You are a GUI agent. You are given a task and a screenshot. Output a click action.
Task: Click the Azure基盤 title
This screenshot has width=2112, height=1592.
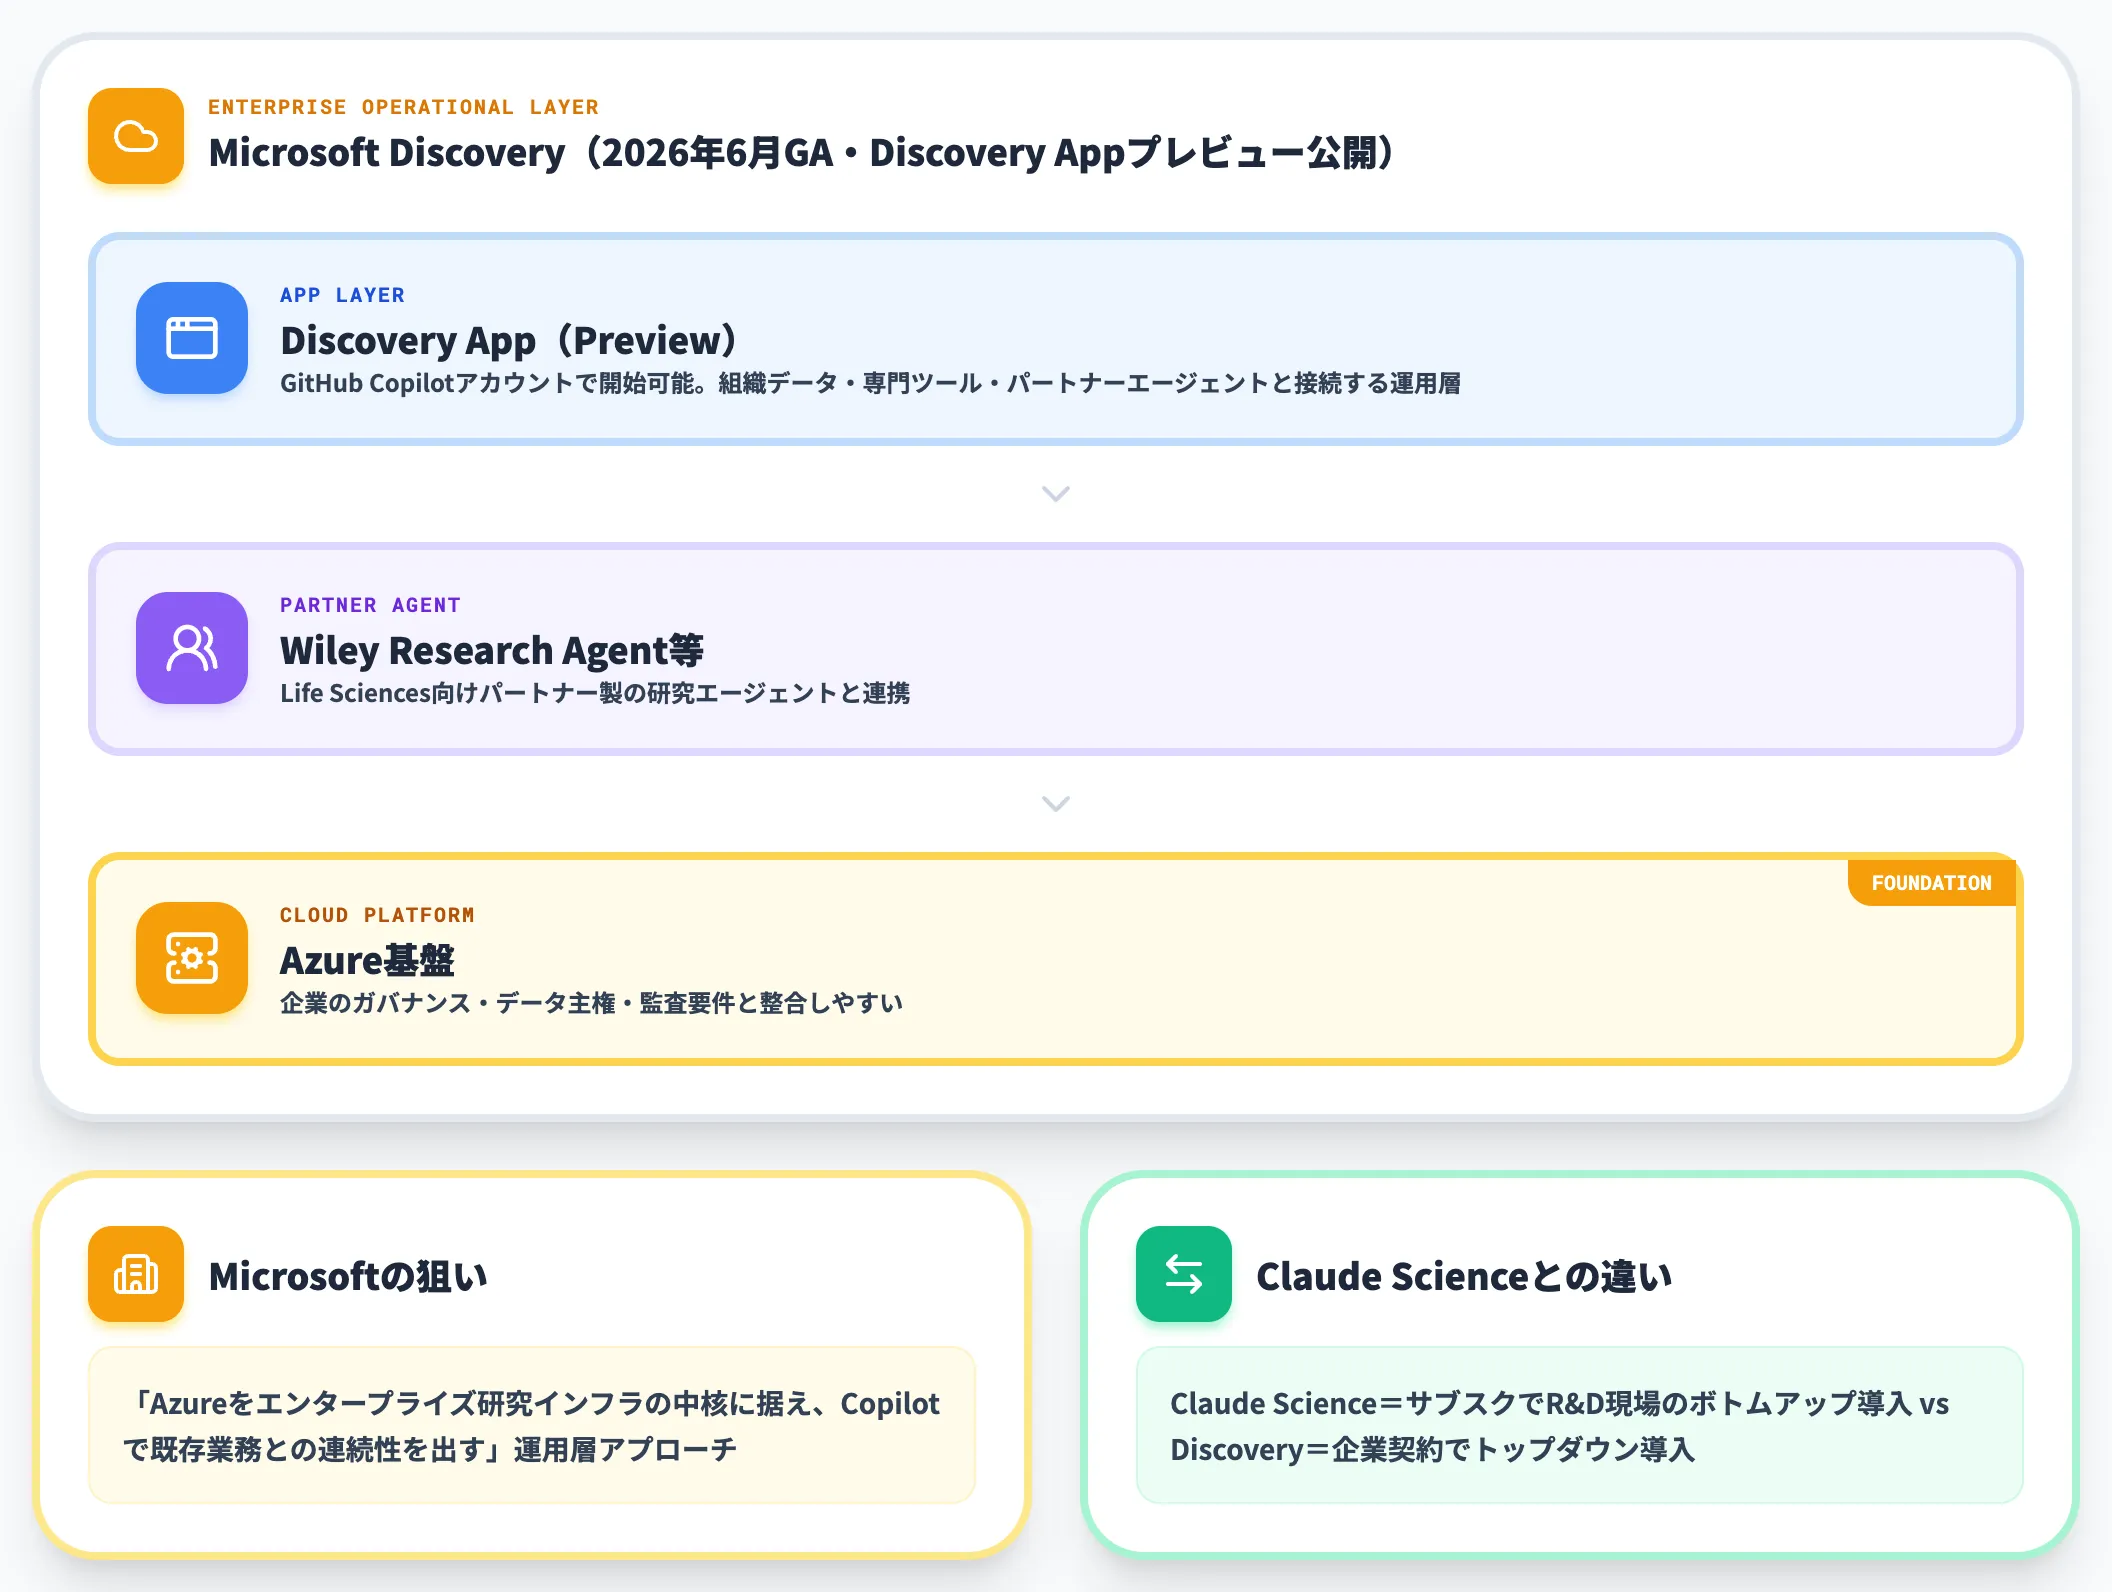click(367, 961)
